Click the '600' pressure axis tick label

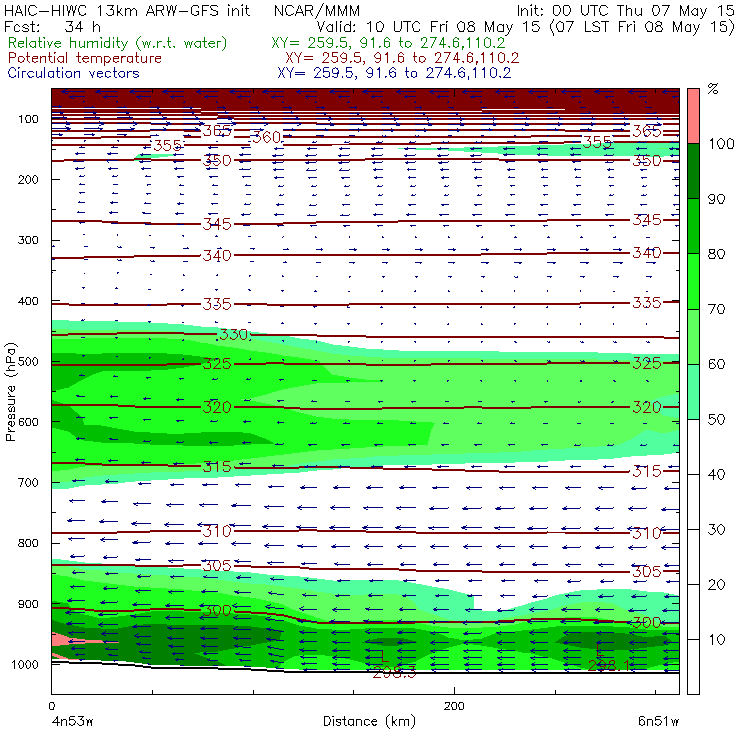28,422
